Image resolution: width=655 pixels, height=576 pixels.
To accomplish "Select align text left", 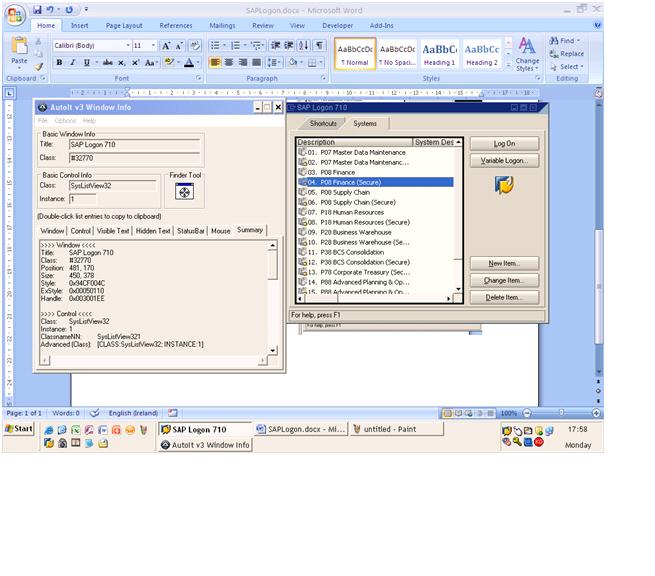I will tap(215, 63).
